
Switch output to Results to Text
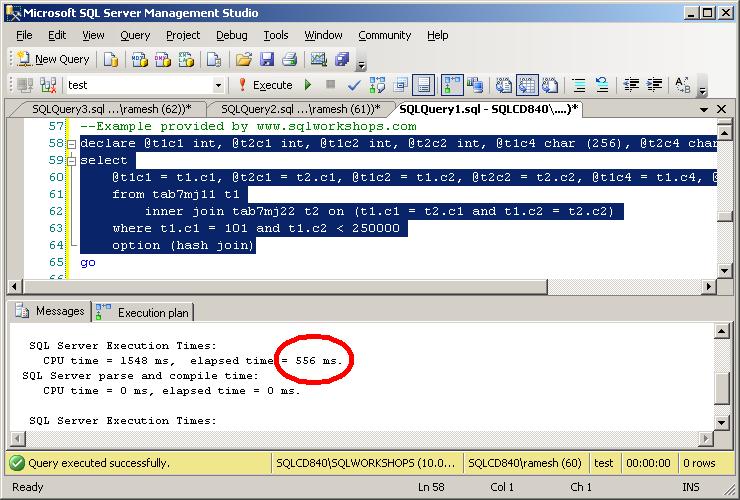[504, 85]
